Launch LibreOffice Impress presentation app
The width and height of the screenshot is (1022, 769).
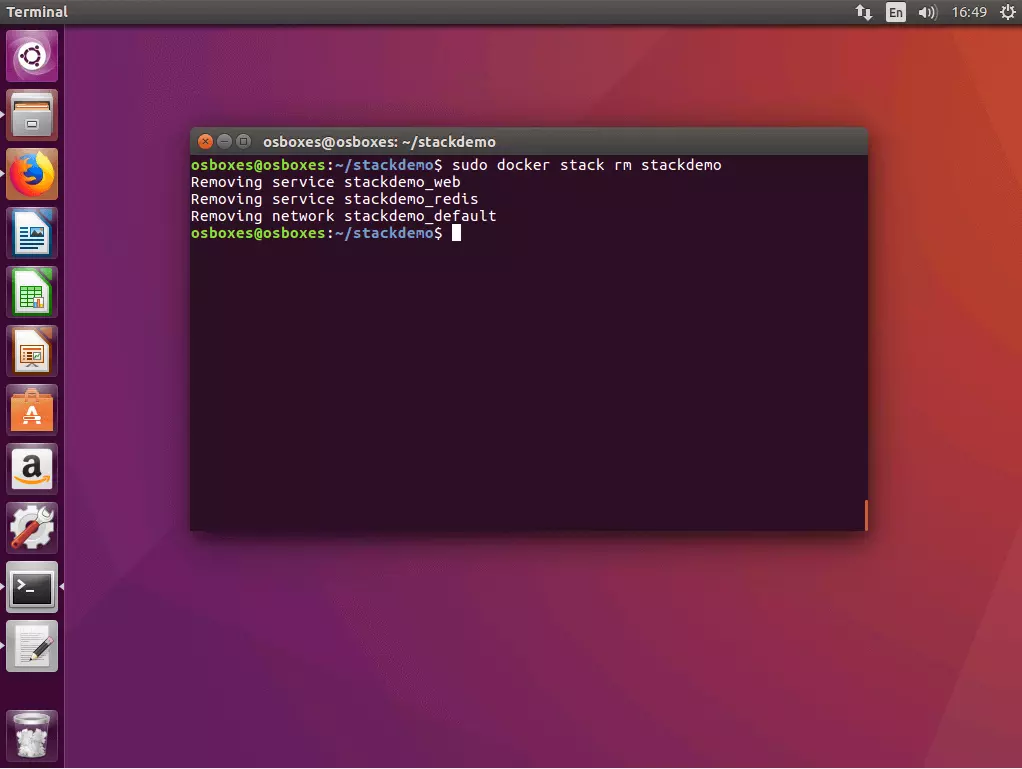(x=32, y=352)
